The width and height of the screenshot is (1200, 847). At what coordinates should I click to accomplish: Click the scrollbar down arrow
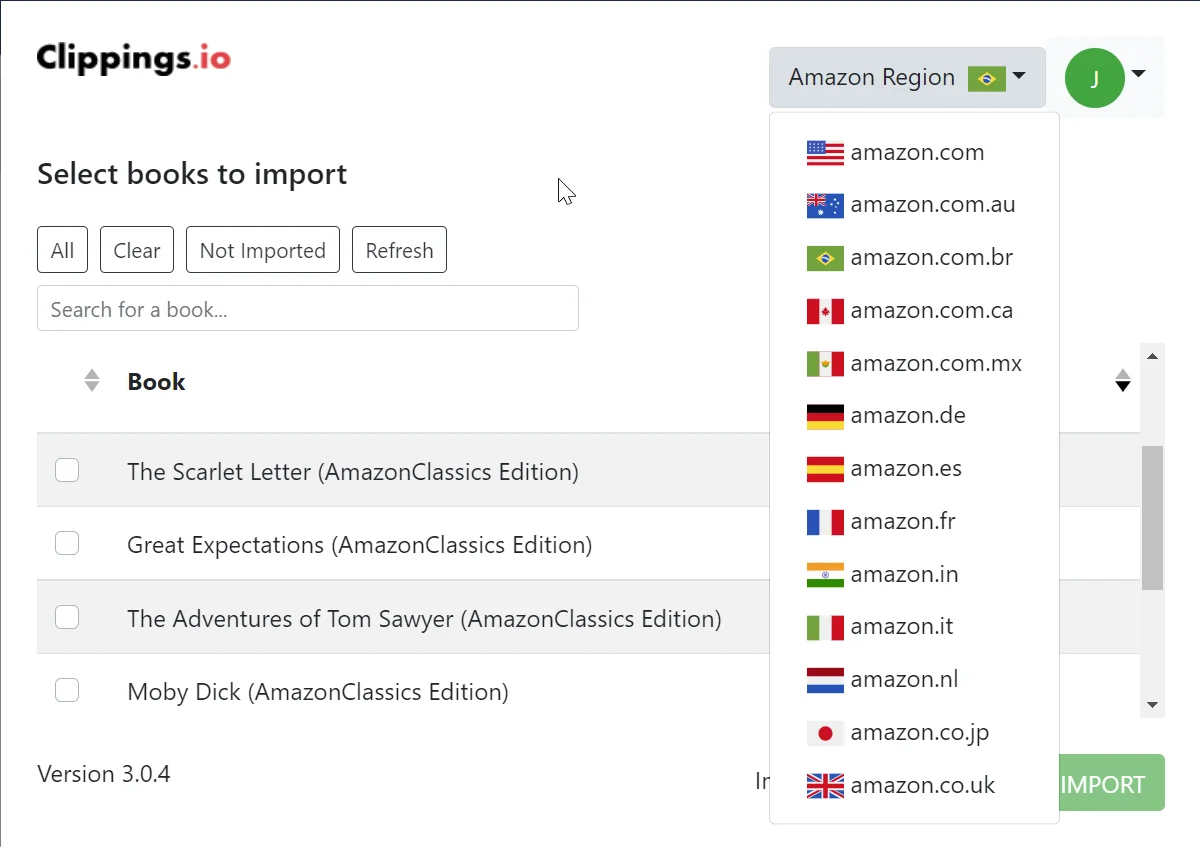(1152, 706)
